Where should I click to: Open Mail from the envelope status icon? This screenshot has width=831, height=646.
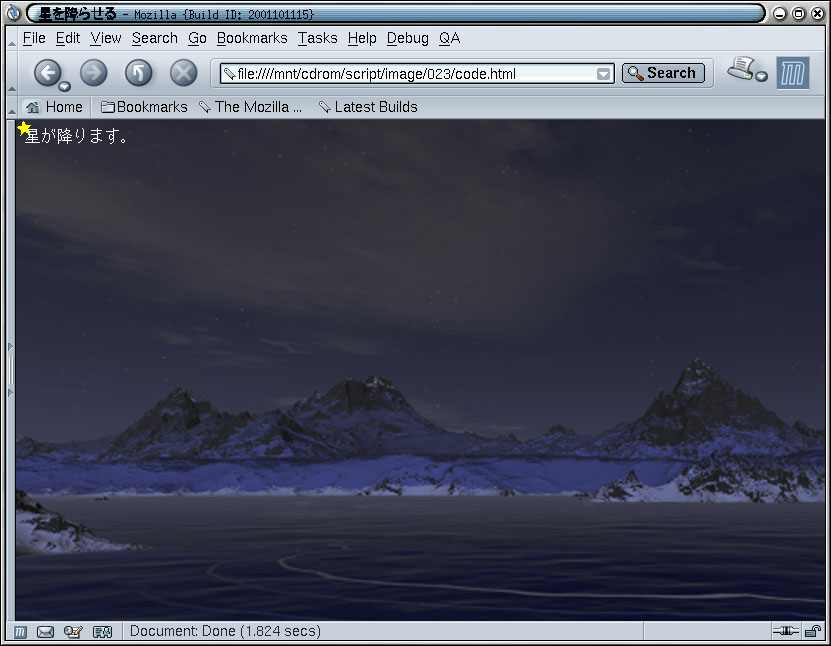point(46,632)
